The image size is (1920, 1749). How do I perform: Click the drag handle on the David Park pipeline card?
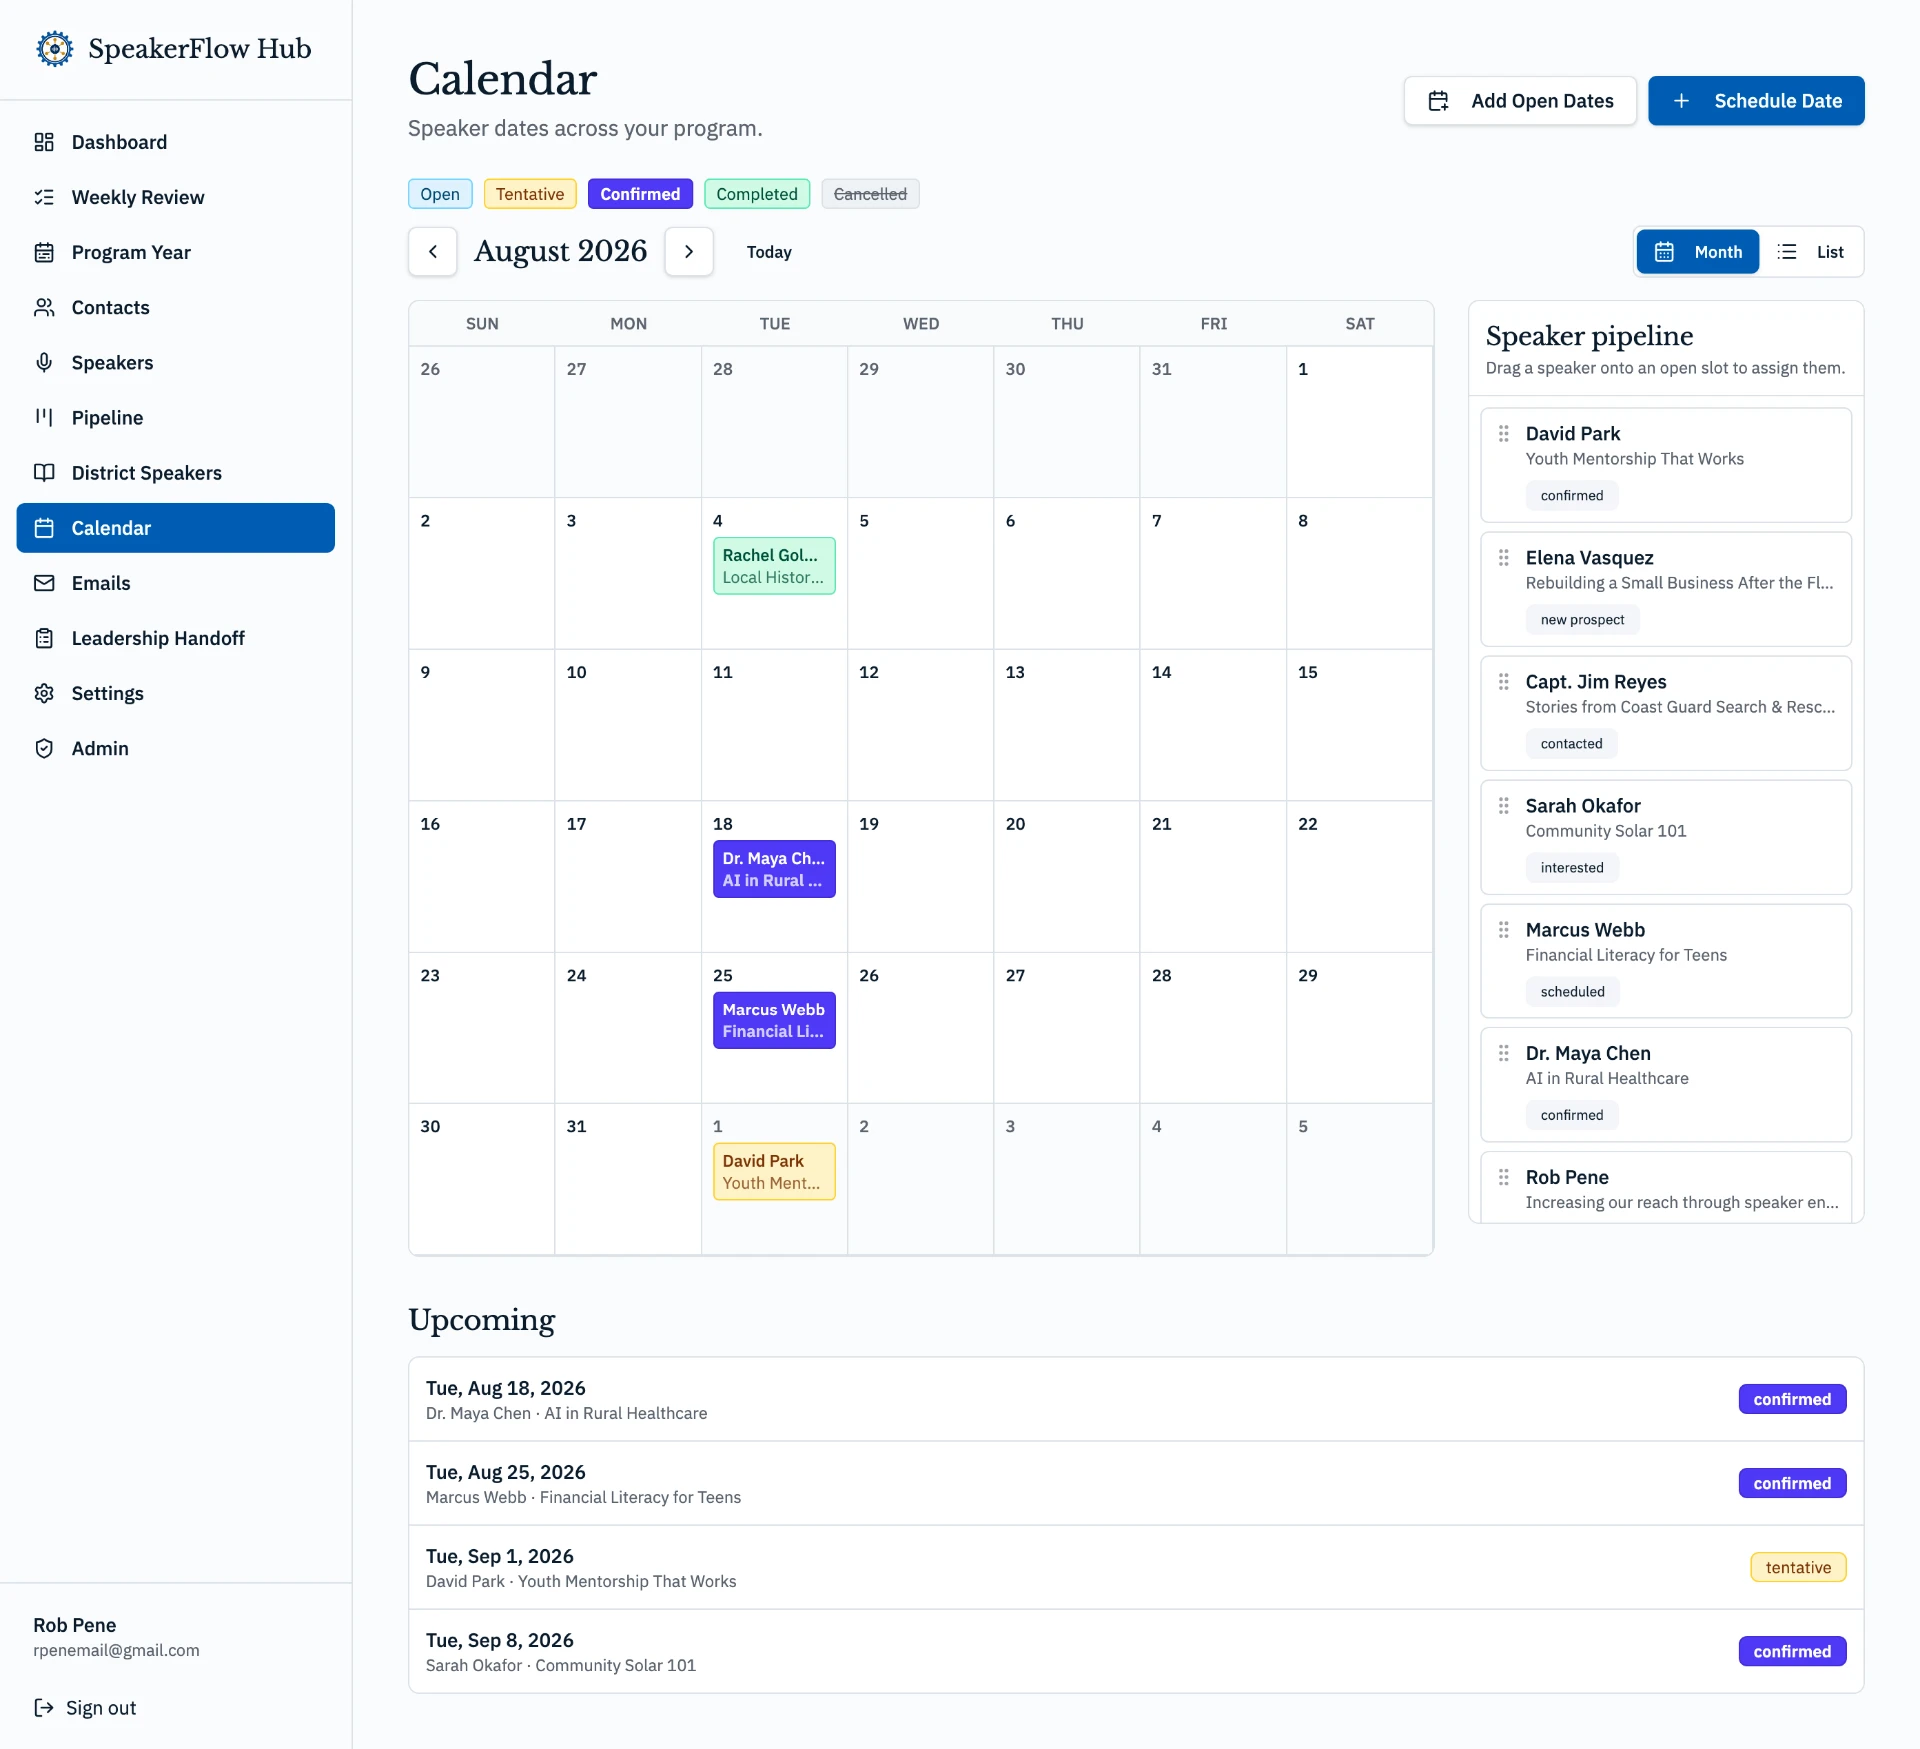[x=1503, y=433]
